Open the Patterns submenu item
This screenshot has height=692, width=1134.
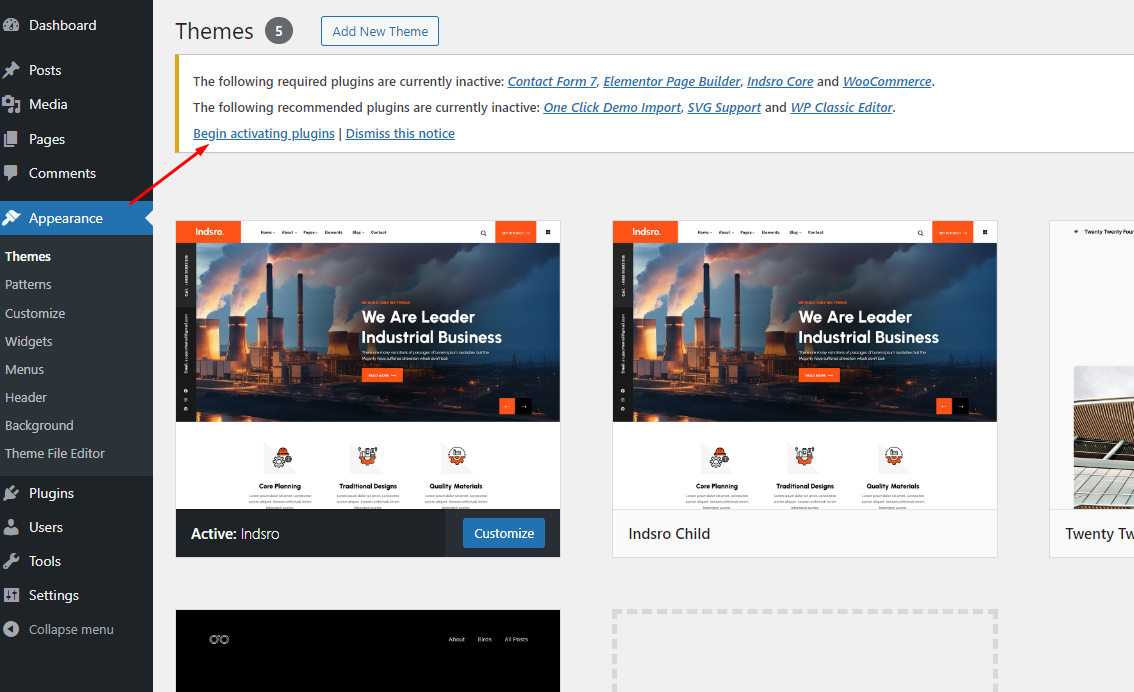point(28,285)
